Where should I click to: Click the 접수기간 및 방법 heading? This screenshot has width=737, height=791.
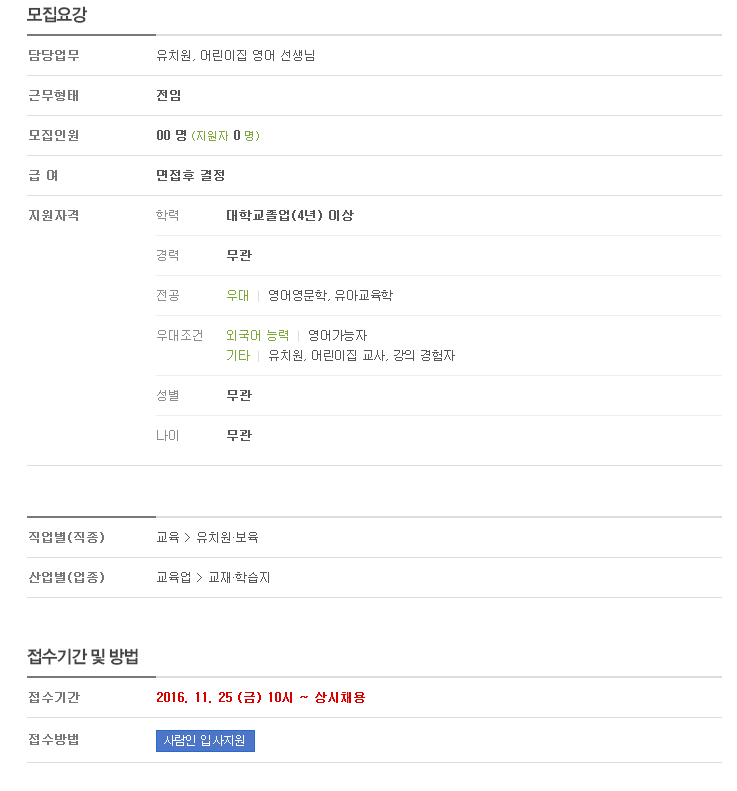[x=83, y=656]
